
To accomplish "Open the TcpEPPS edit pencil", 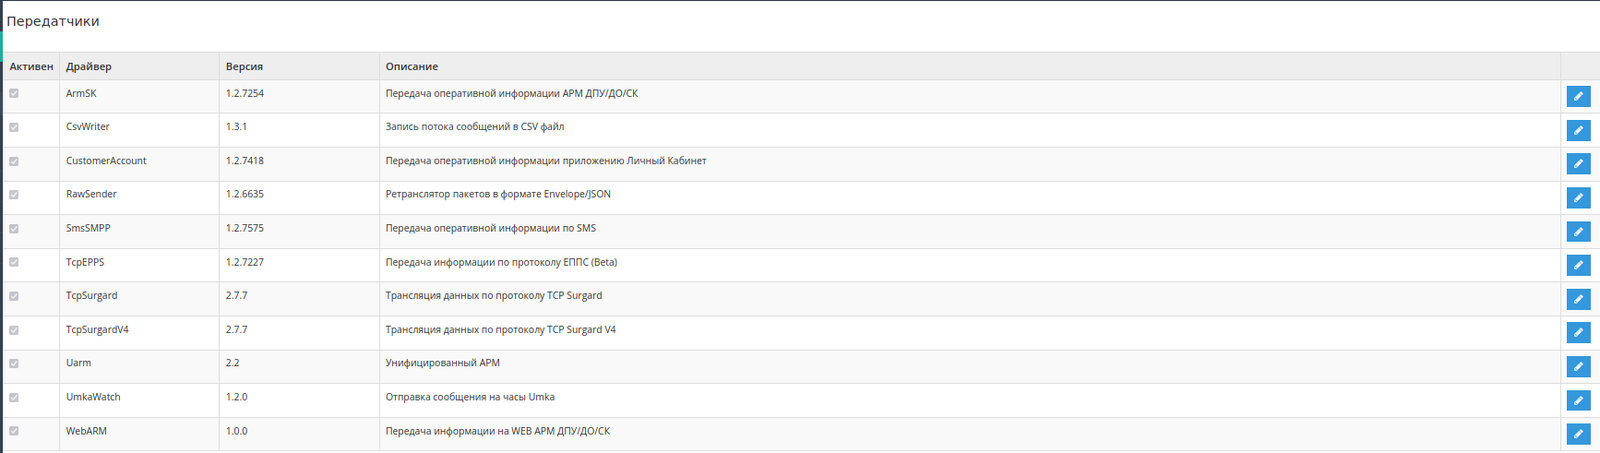I will pos(1578,265).
